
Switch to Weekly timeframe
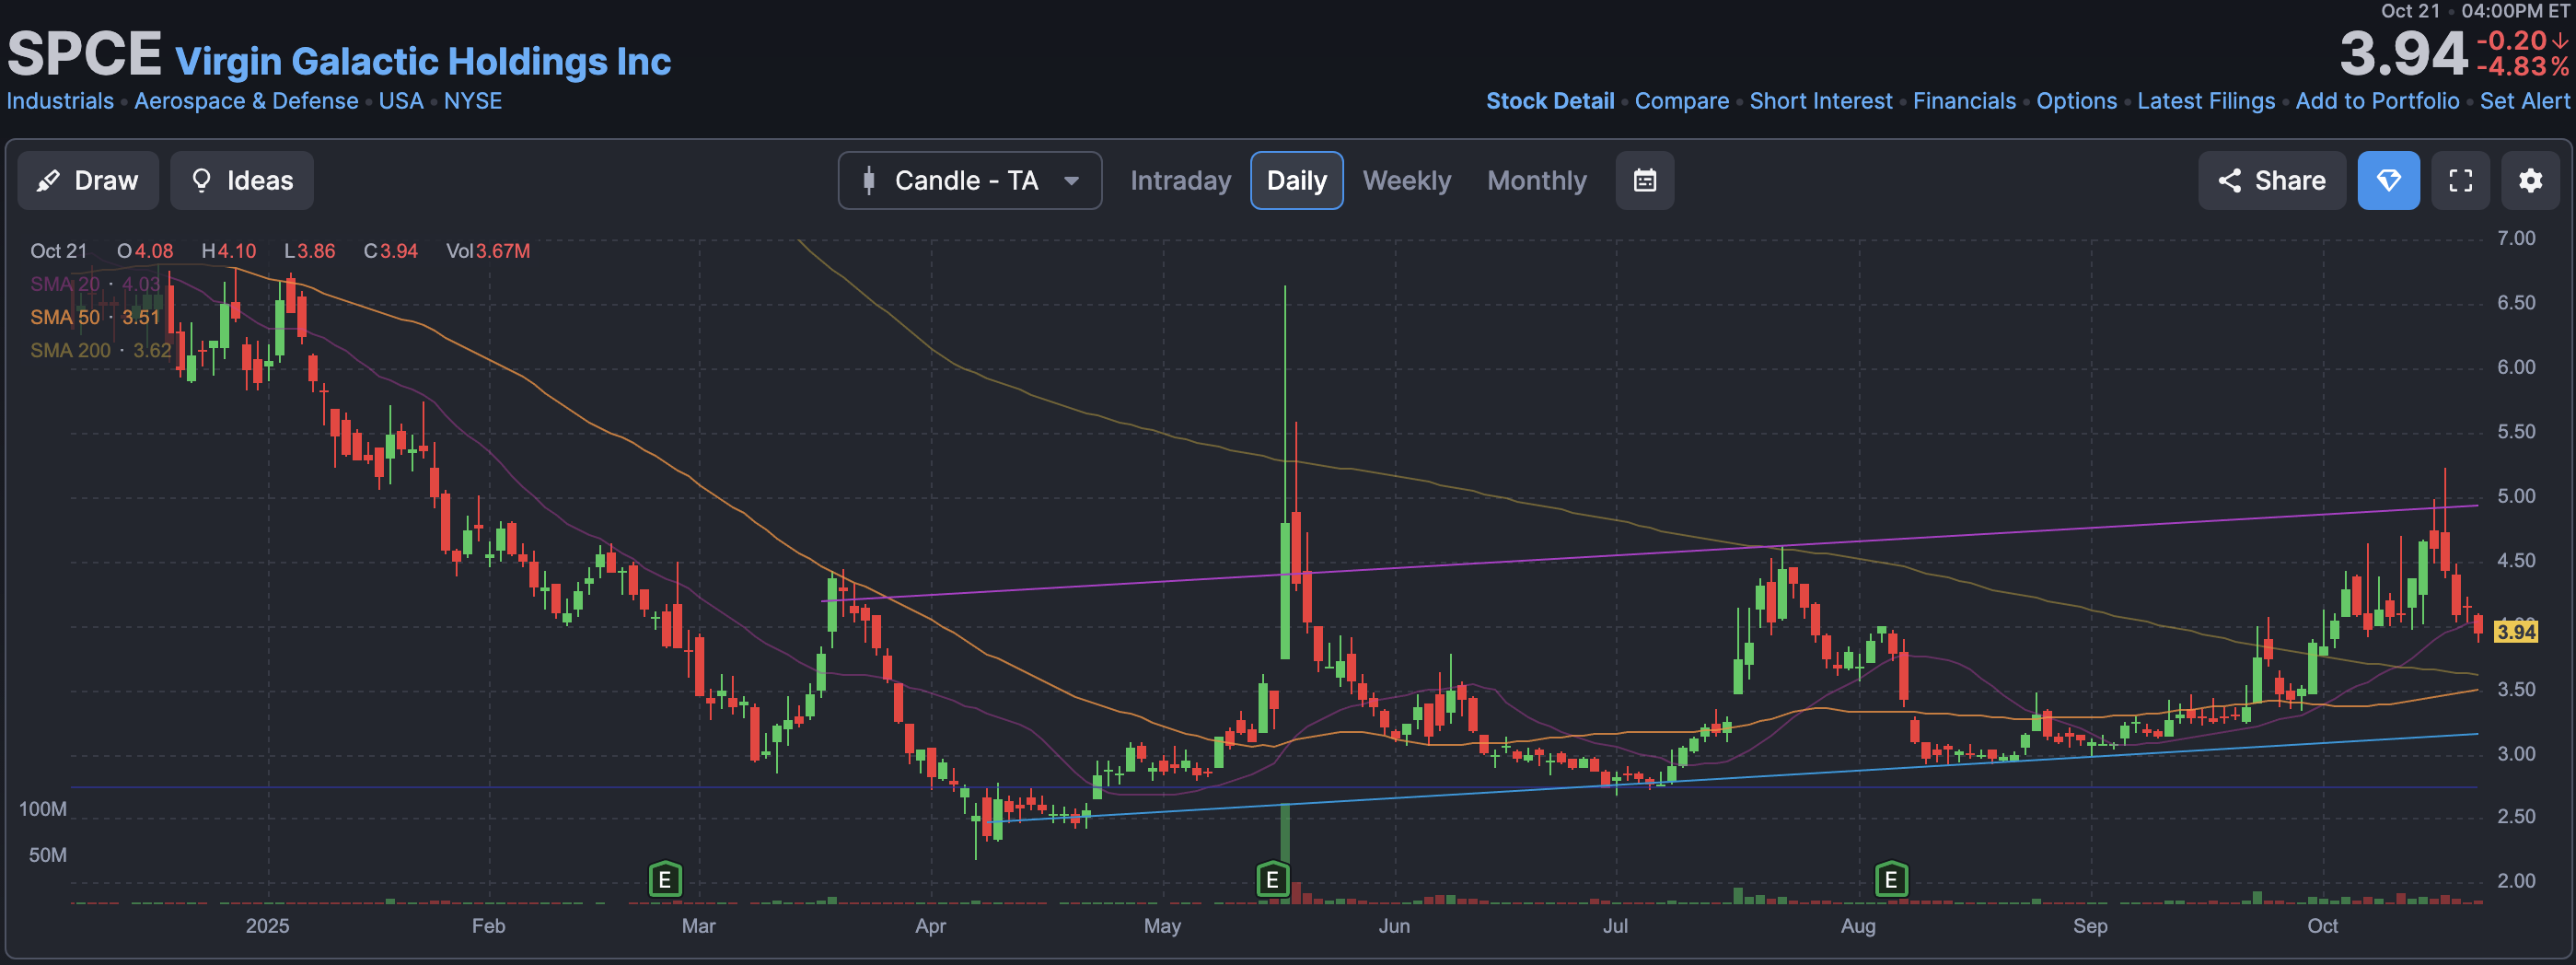1407,181
